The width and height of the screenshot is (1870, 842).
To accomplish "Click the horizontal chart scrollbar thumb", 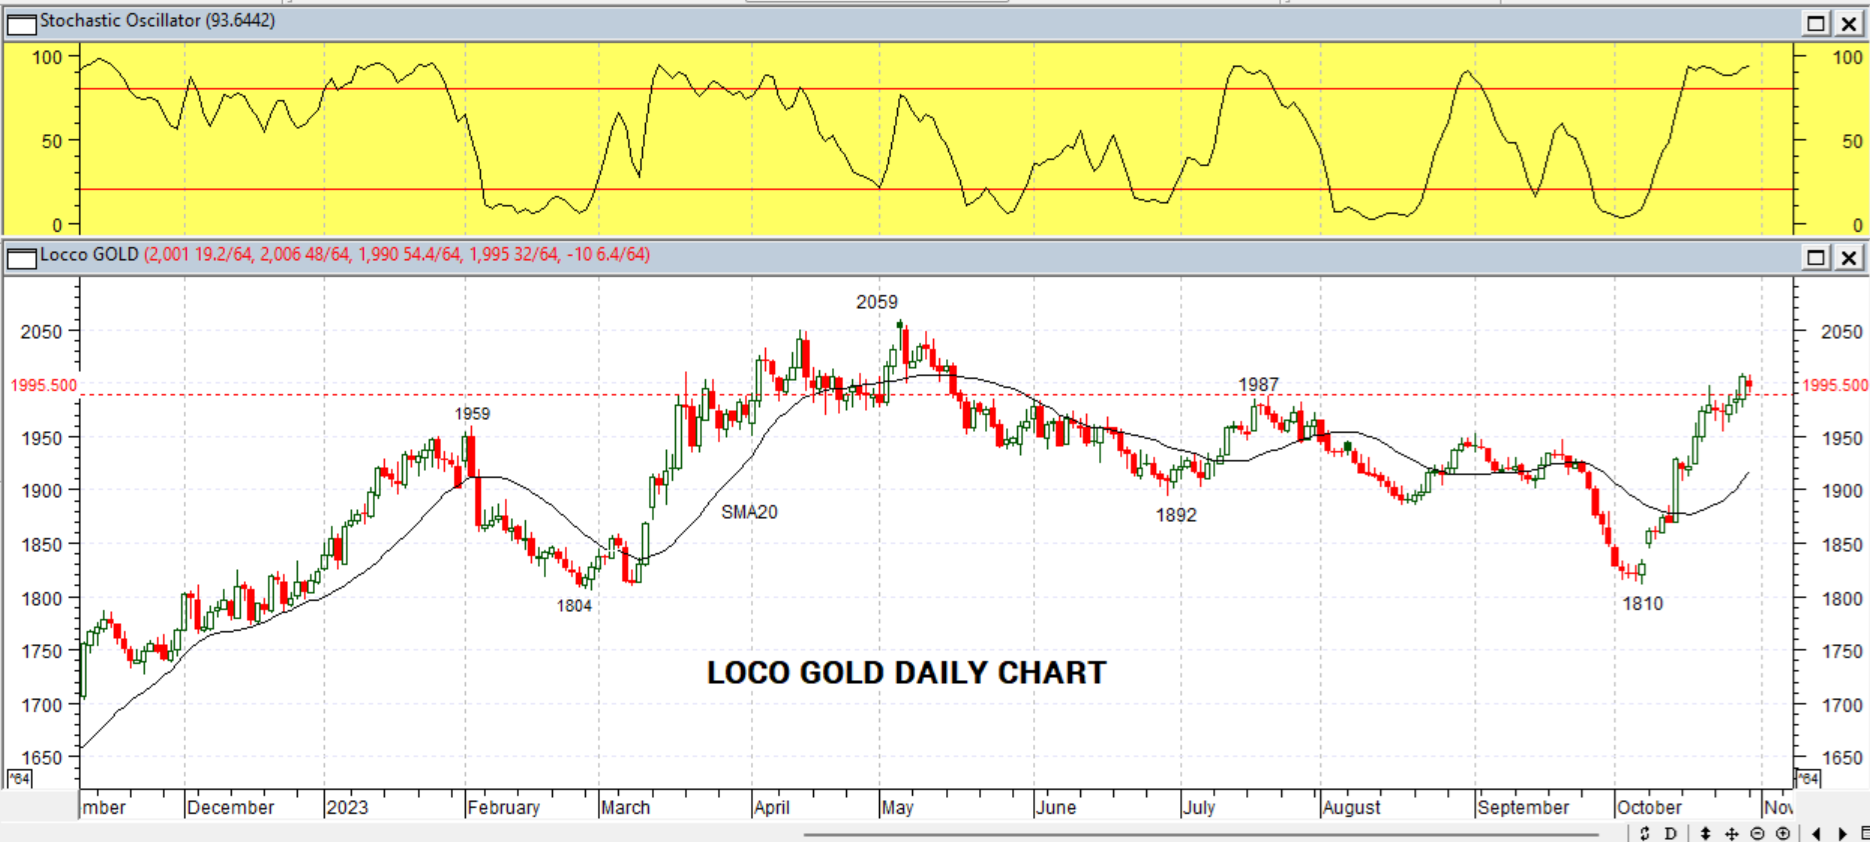I will 1201,834.
